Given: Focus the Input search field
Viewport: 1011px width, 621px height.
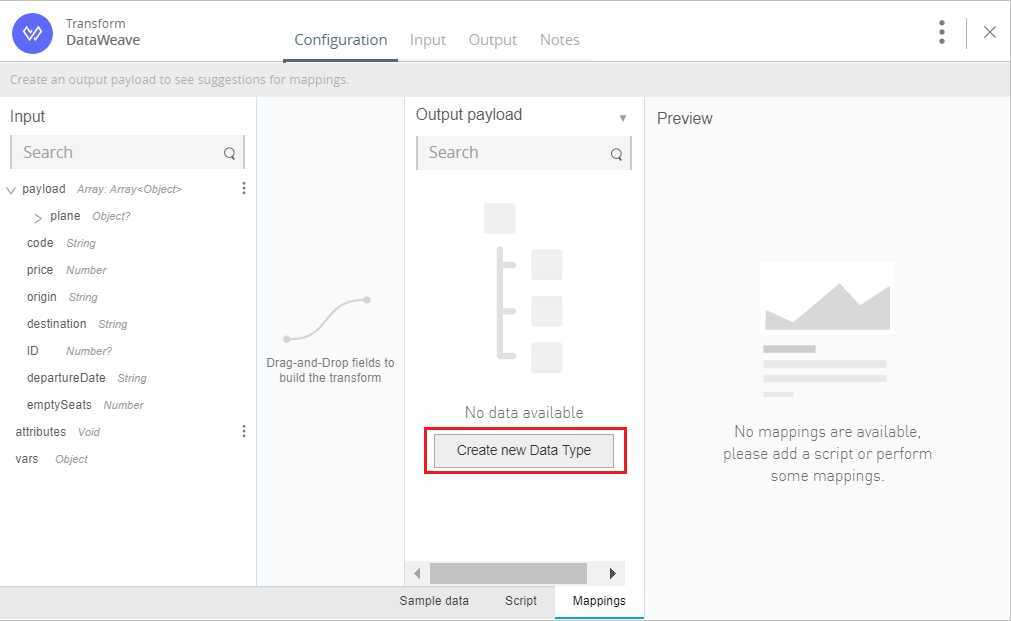Looking at the screenshot, I should pyautogui.click(x=128, y=153).
